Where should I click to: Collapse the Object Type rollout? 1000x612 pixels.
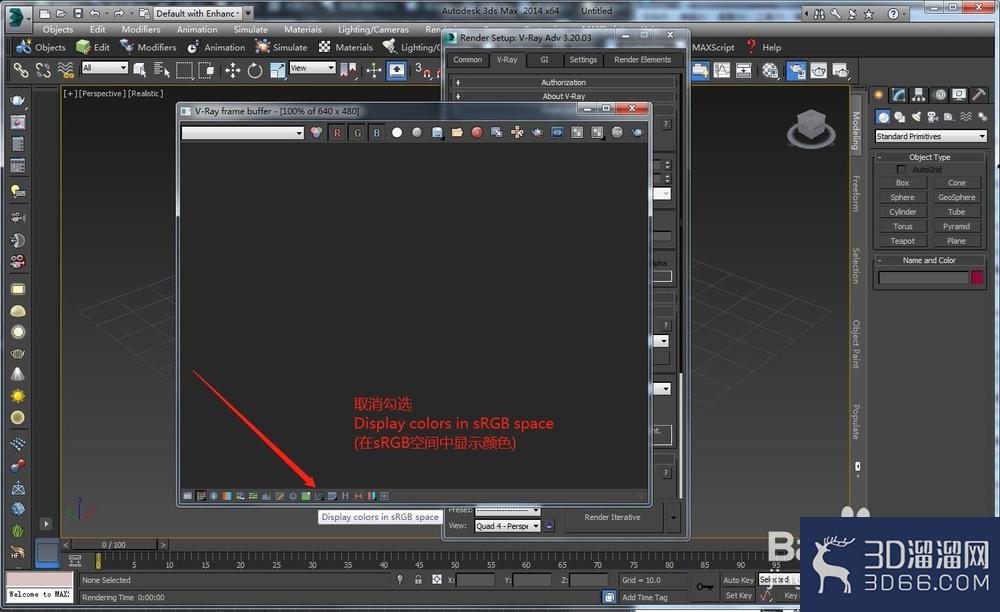929,157
